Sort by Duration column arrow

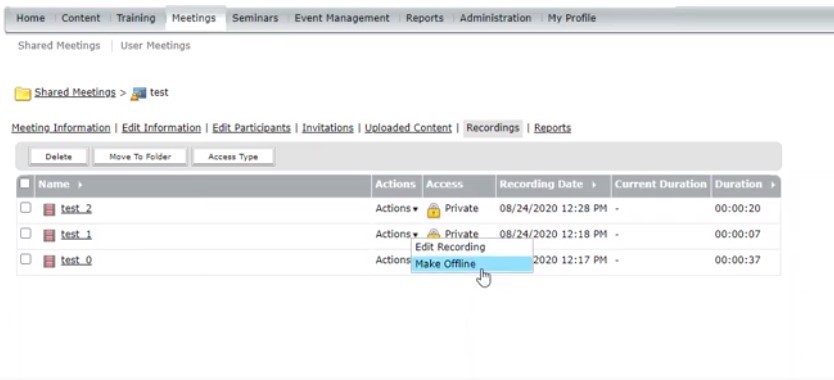(772, 185)
